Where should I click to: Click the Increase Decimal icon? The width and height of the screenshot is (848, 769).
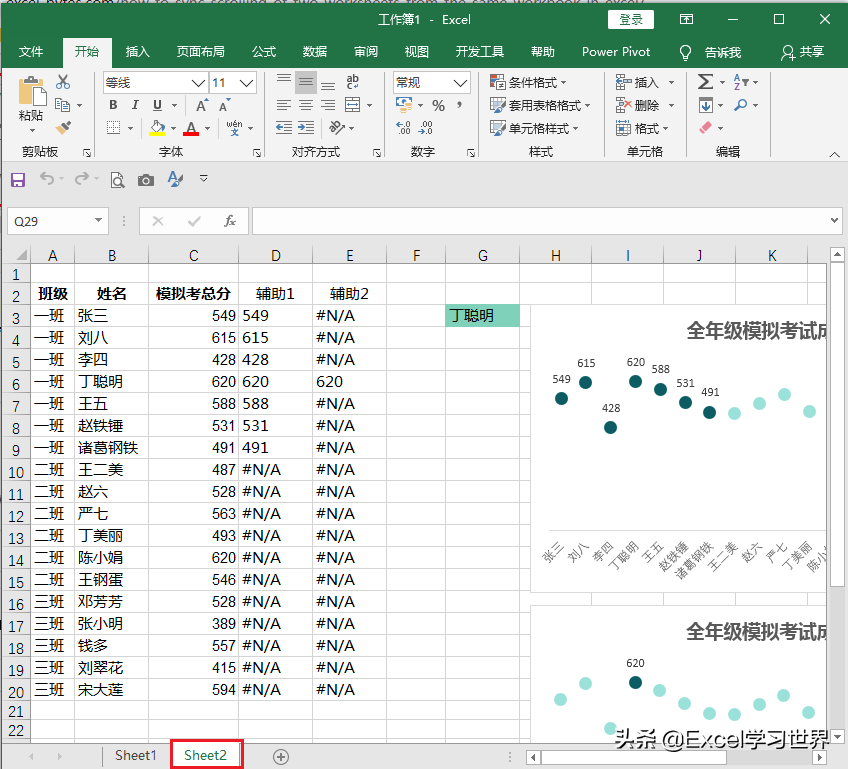click(x=403, y=128)
